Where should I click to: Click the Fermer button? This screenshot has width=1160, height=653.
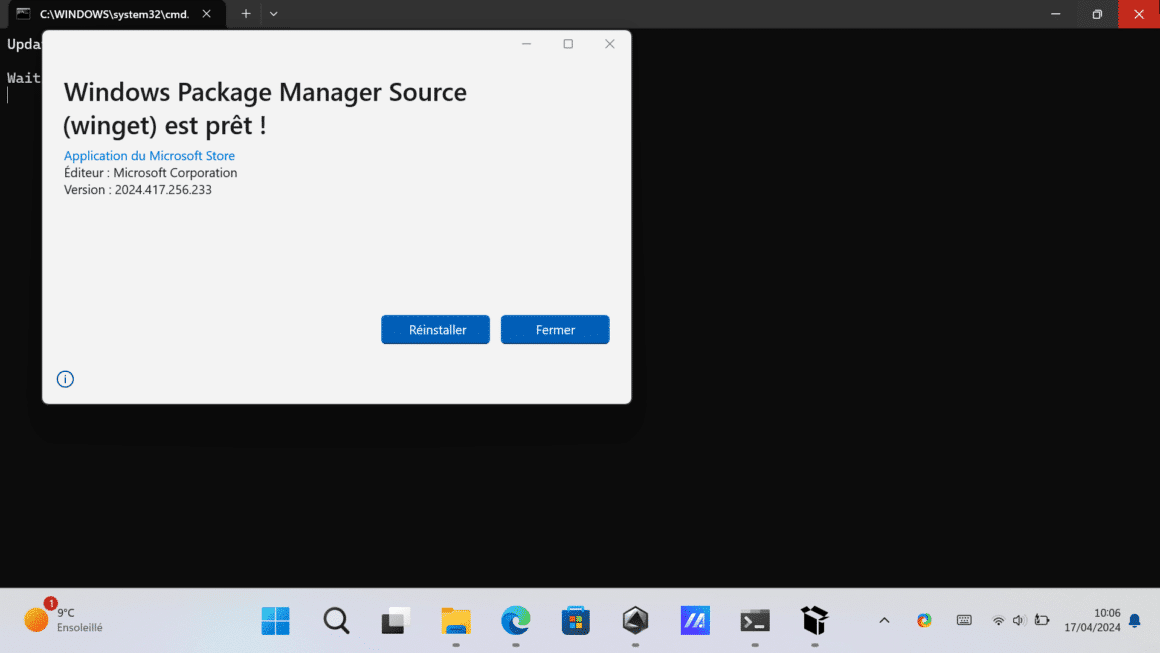pyautogui.click(x=555, y=330)
